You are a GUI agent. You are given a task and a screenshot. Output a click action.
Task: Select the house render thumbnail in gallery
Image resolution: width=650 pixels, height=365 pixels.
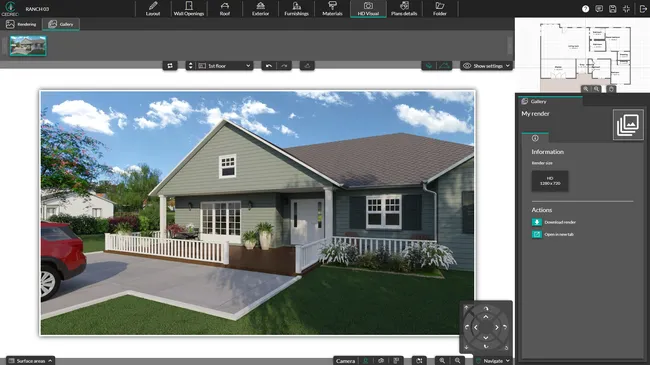[28, 46]
